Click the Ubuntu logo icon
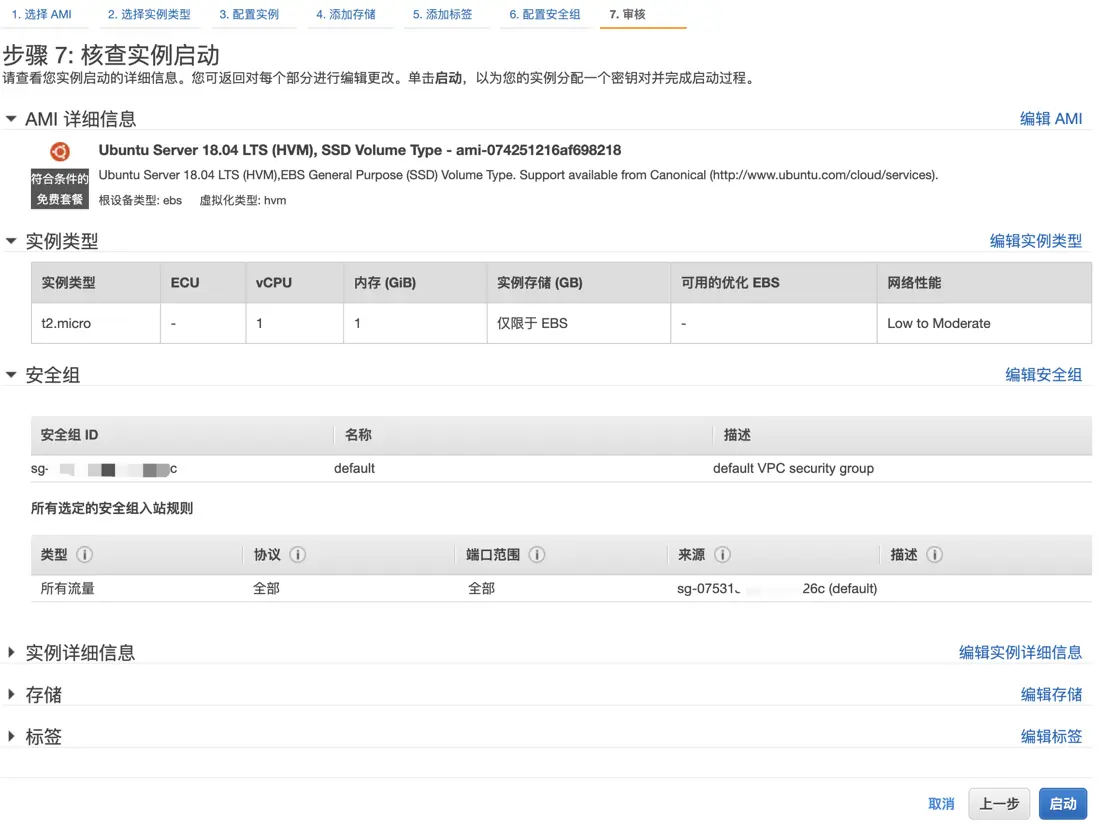Image resolution: width=1098 pixels, height=825 pixels. pos(60,151)
